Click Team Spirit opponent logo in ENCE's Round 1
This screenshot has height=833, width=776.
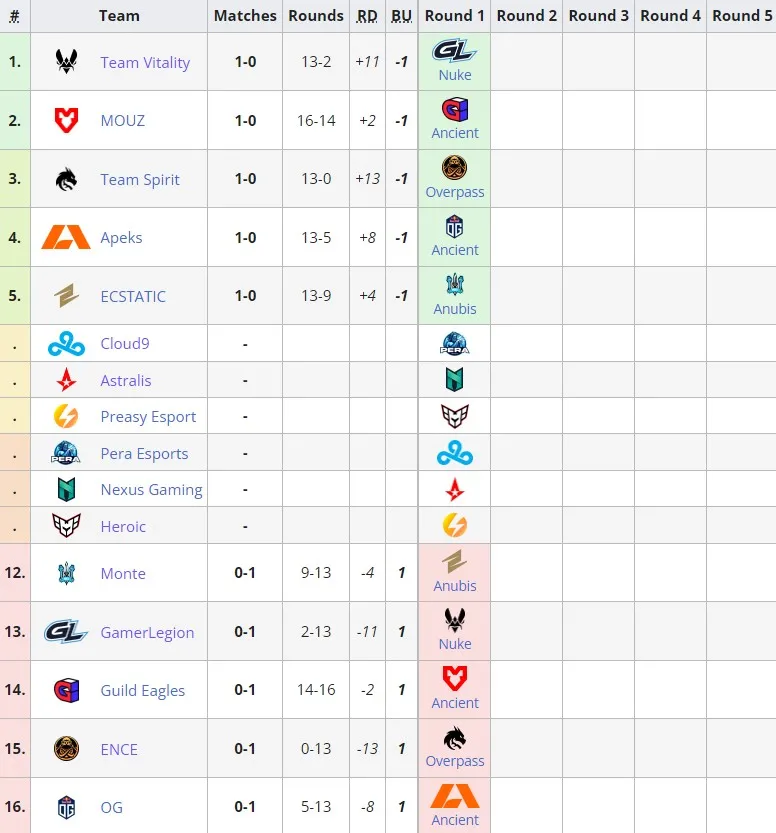click(x=455, y=737)
